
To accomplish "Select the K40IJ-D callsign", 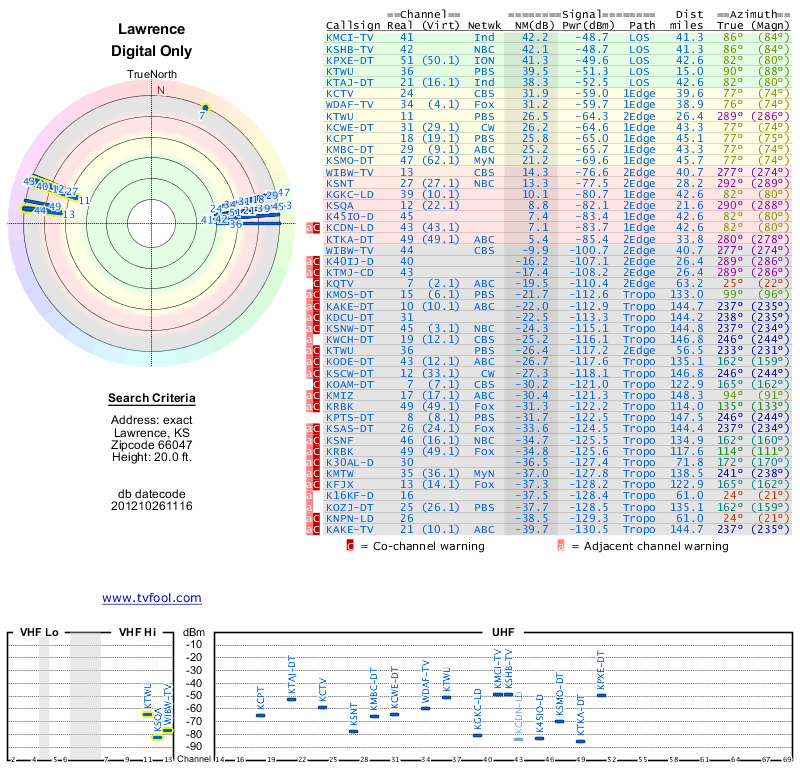I will coord(350,261).
